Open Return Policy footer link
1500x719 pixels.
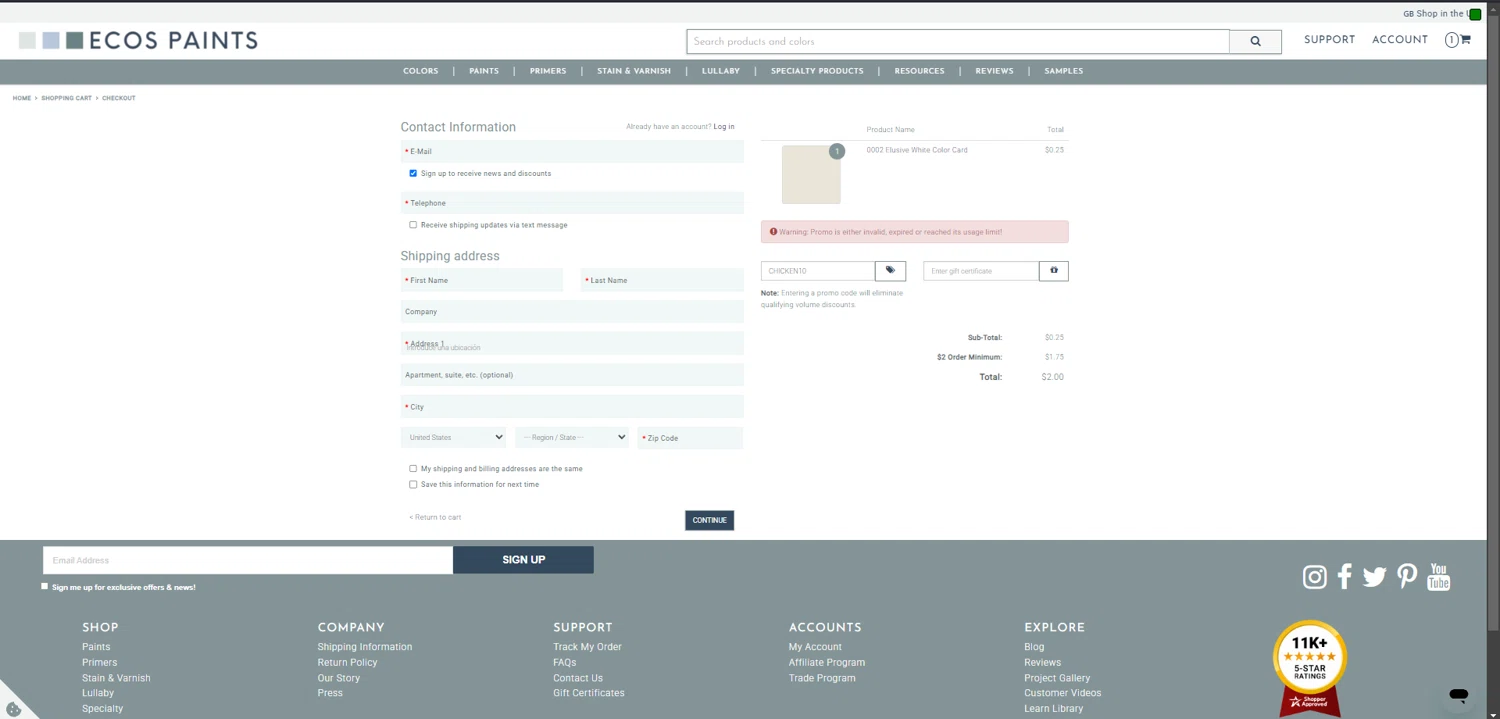click(x=347, y=662)
